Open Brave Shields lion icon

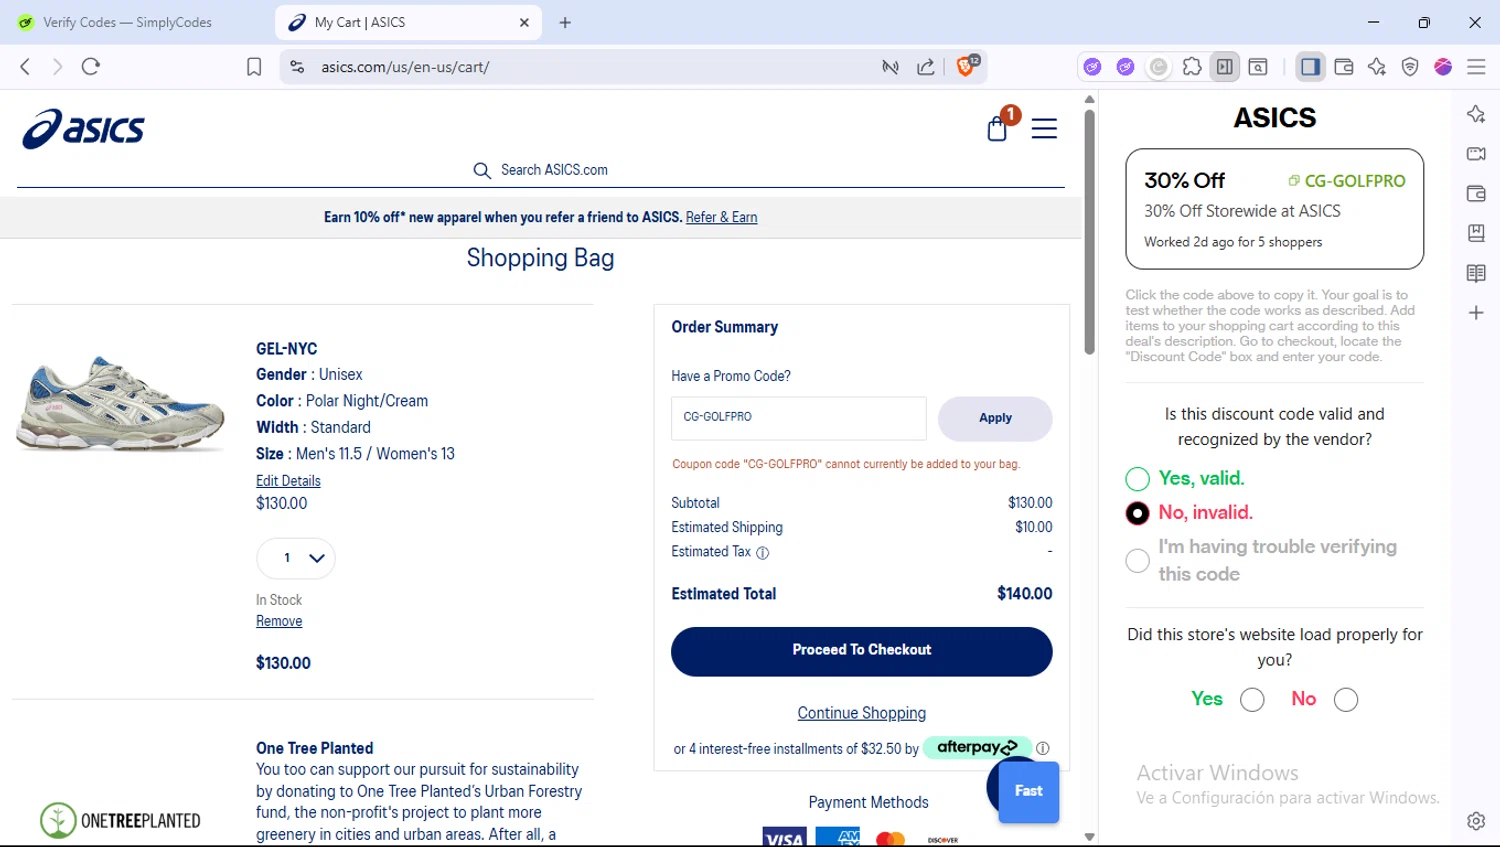point(967,66)
